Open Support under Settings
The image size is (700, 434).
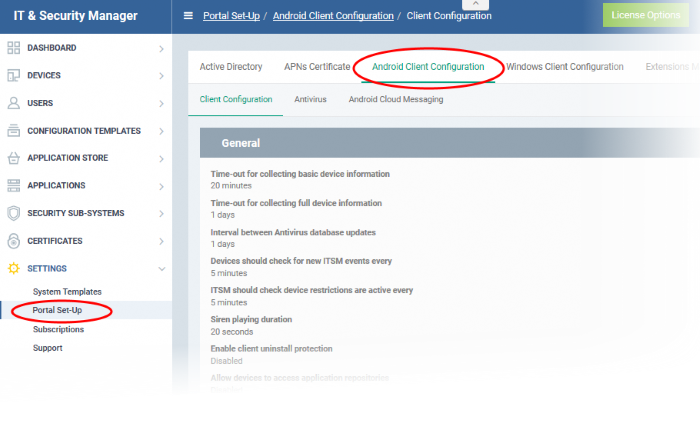pos(48,348)
